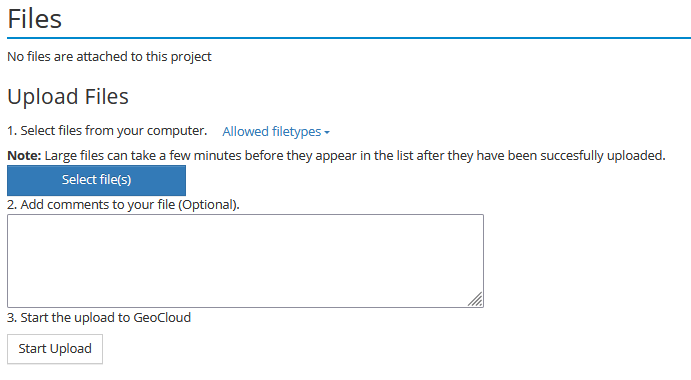The height and width of the screenshot is (380, 691).
Task: Click the blue divider under Files heading
Action: click(349, 38)
